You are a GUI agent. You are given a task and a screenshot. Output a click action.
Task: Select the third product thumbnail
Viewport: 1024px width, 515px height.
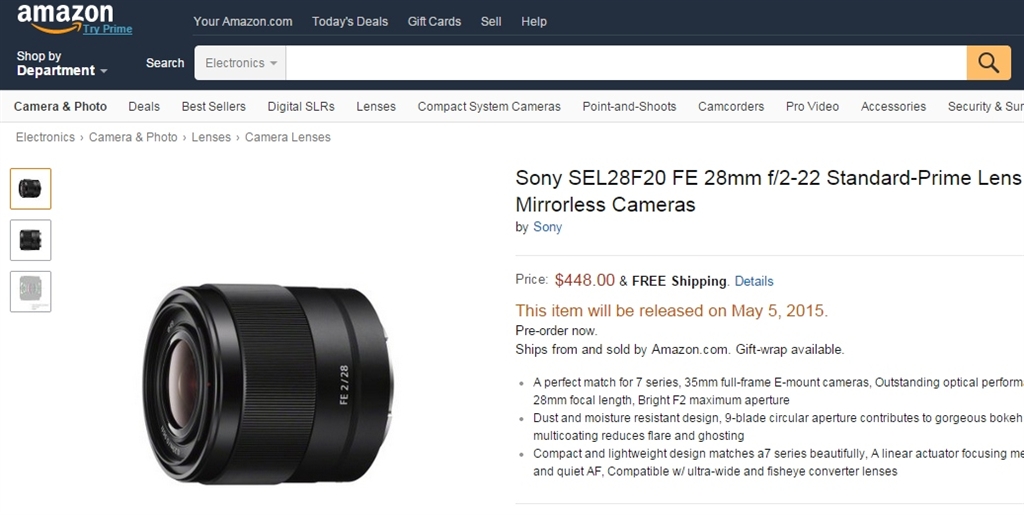[30, 291]
